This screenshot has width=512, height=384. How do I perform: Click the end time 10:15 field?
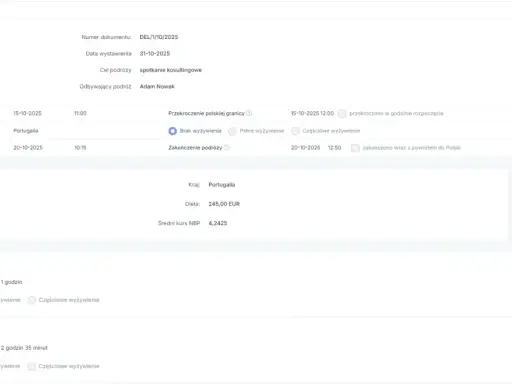pyautogui.click(x=80, y=148)
